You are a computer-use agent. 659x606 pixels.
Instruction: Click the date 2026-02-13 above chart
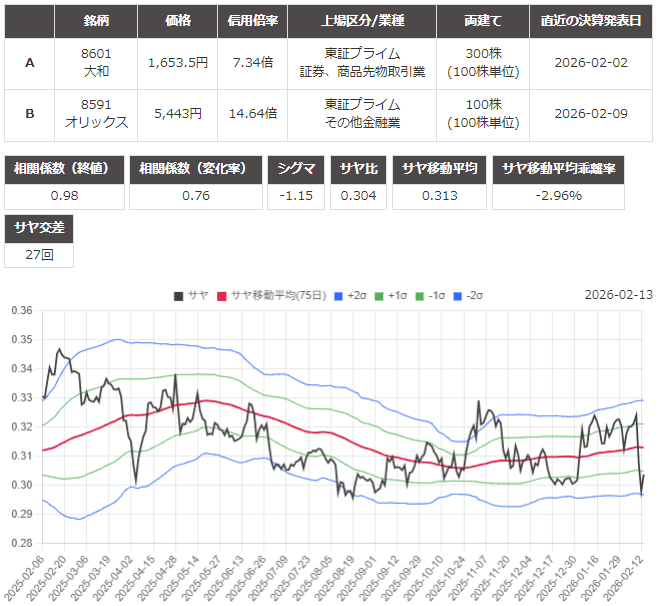pyautogui.click(x=618, y=295)
